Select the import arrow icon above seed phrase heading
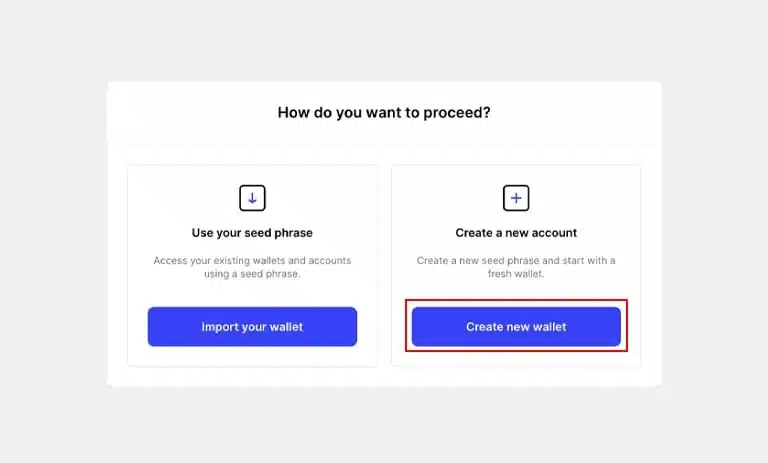The image size is (768, 463). (252, 198)
